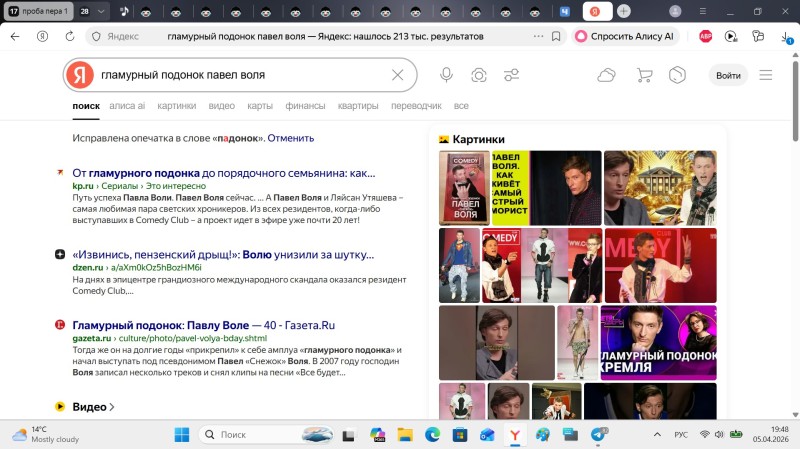
Task: Open Yandex weather cloud icon
Action: [x=606, y=75]
